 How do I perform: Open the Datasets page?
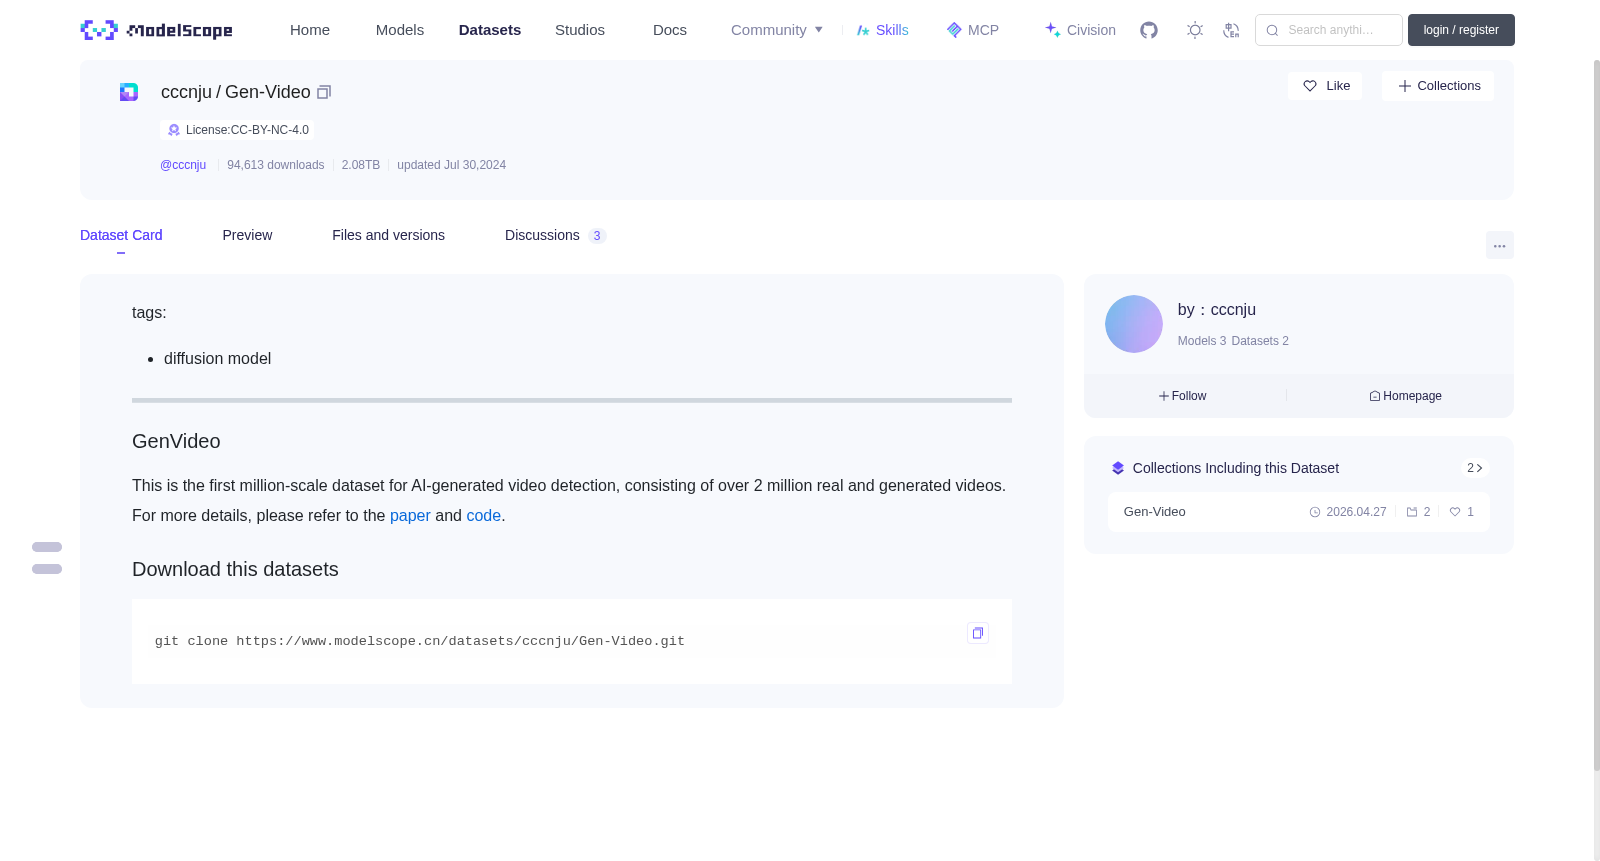click(490, 30)
